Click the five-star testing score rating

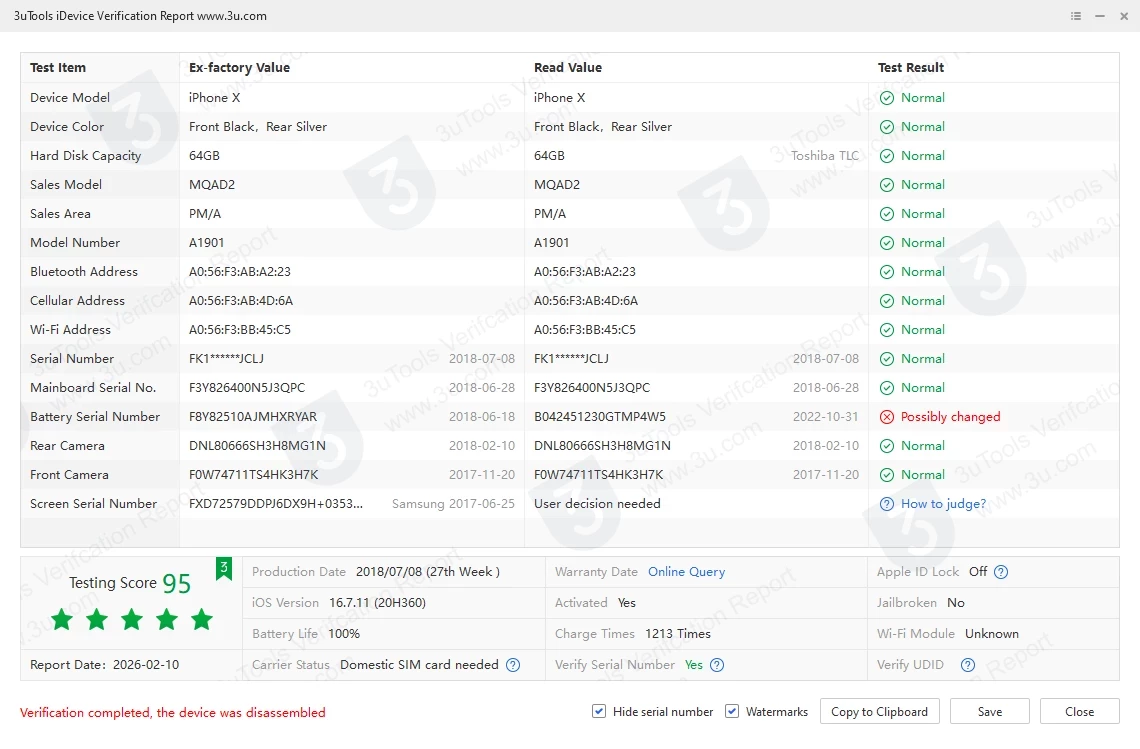click(132, 620)
